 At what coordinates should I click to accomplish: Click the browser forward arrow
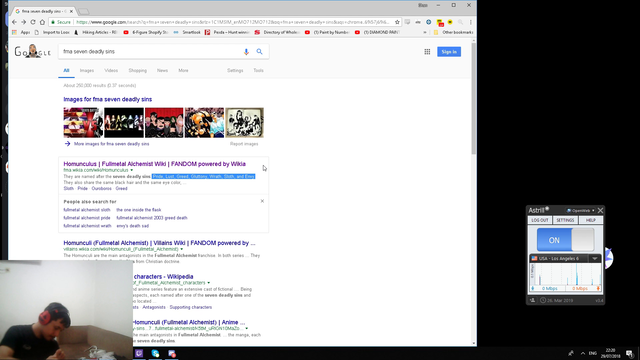click(23, 22)
